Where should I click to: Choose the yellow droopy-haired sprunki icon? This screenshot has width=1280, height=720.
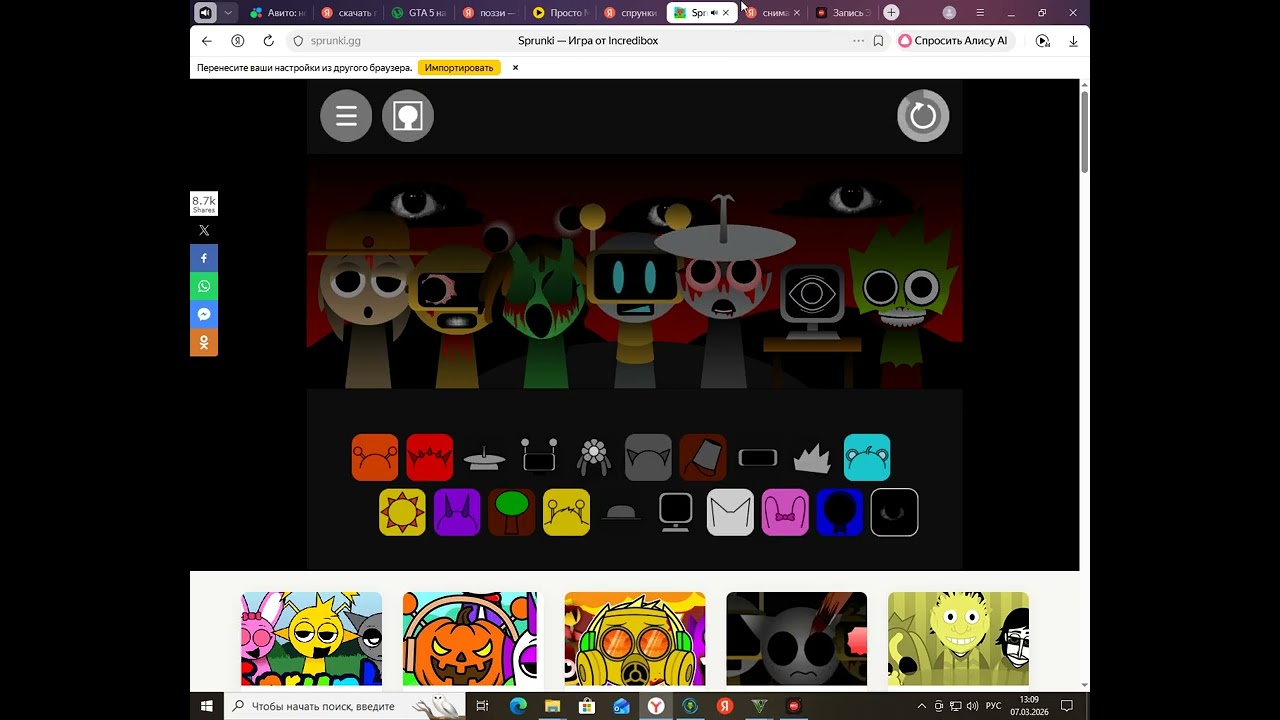pyautogui.click(x=566, y=512)
